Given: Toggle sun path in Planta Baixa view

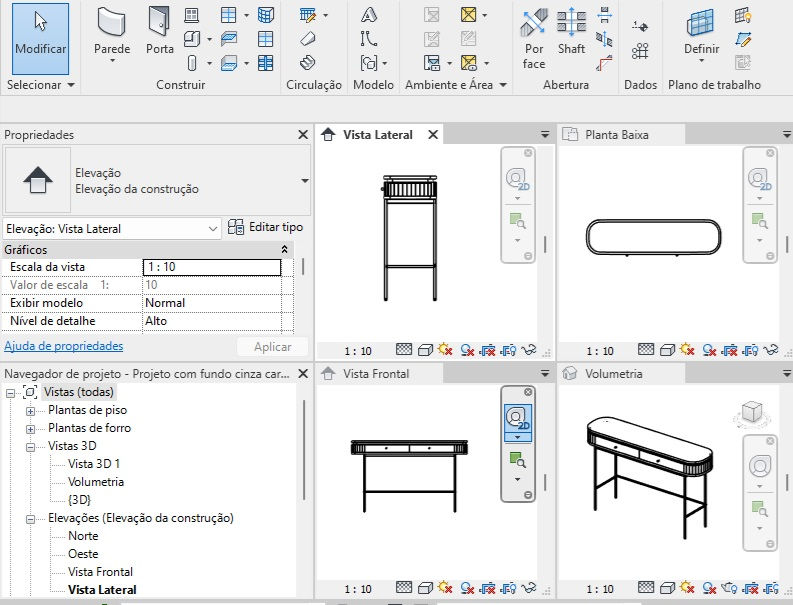Looking at the screenshot, I should (x=687, y=350).
